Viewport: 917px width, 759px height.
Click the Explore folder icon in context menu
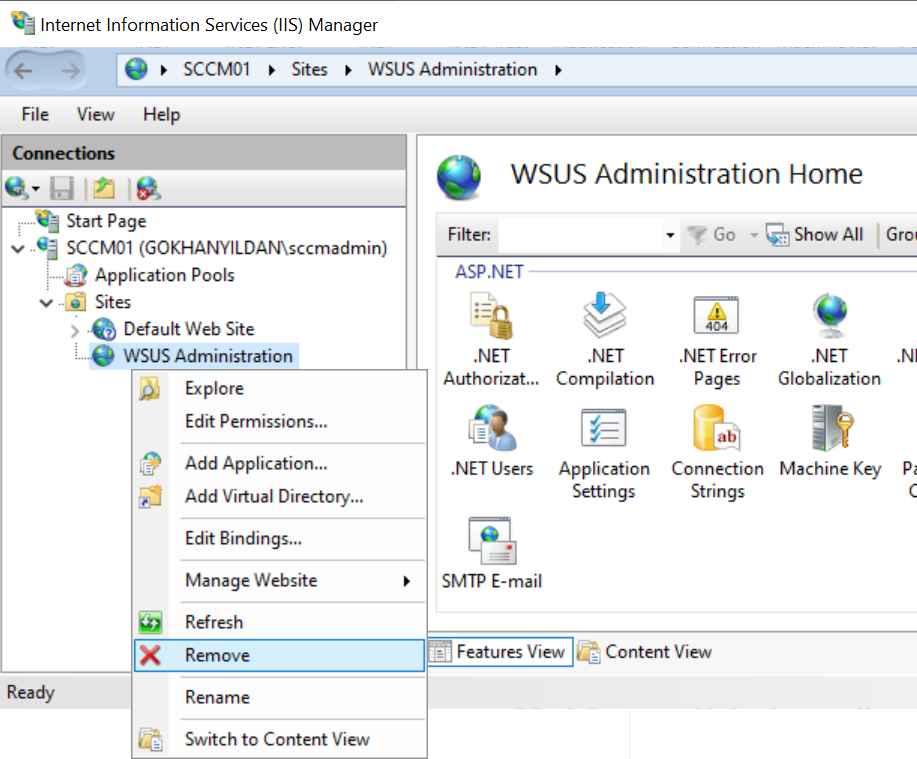coord(150,388)
